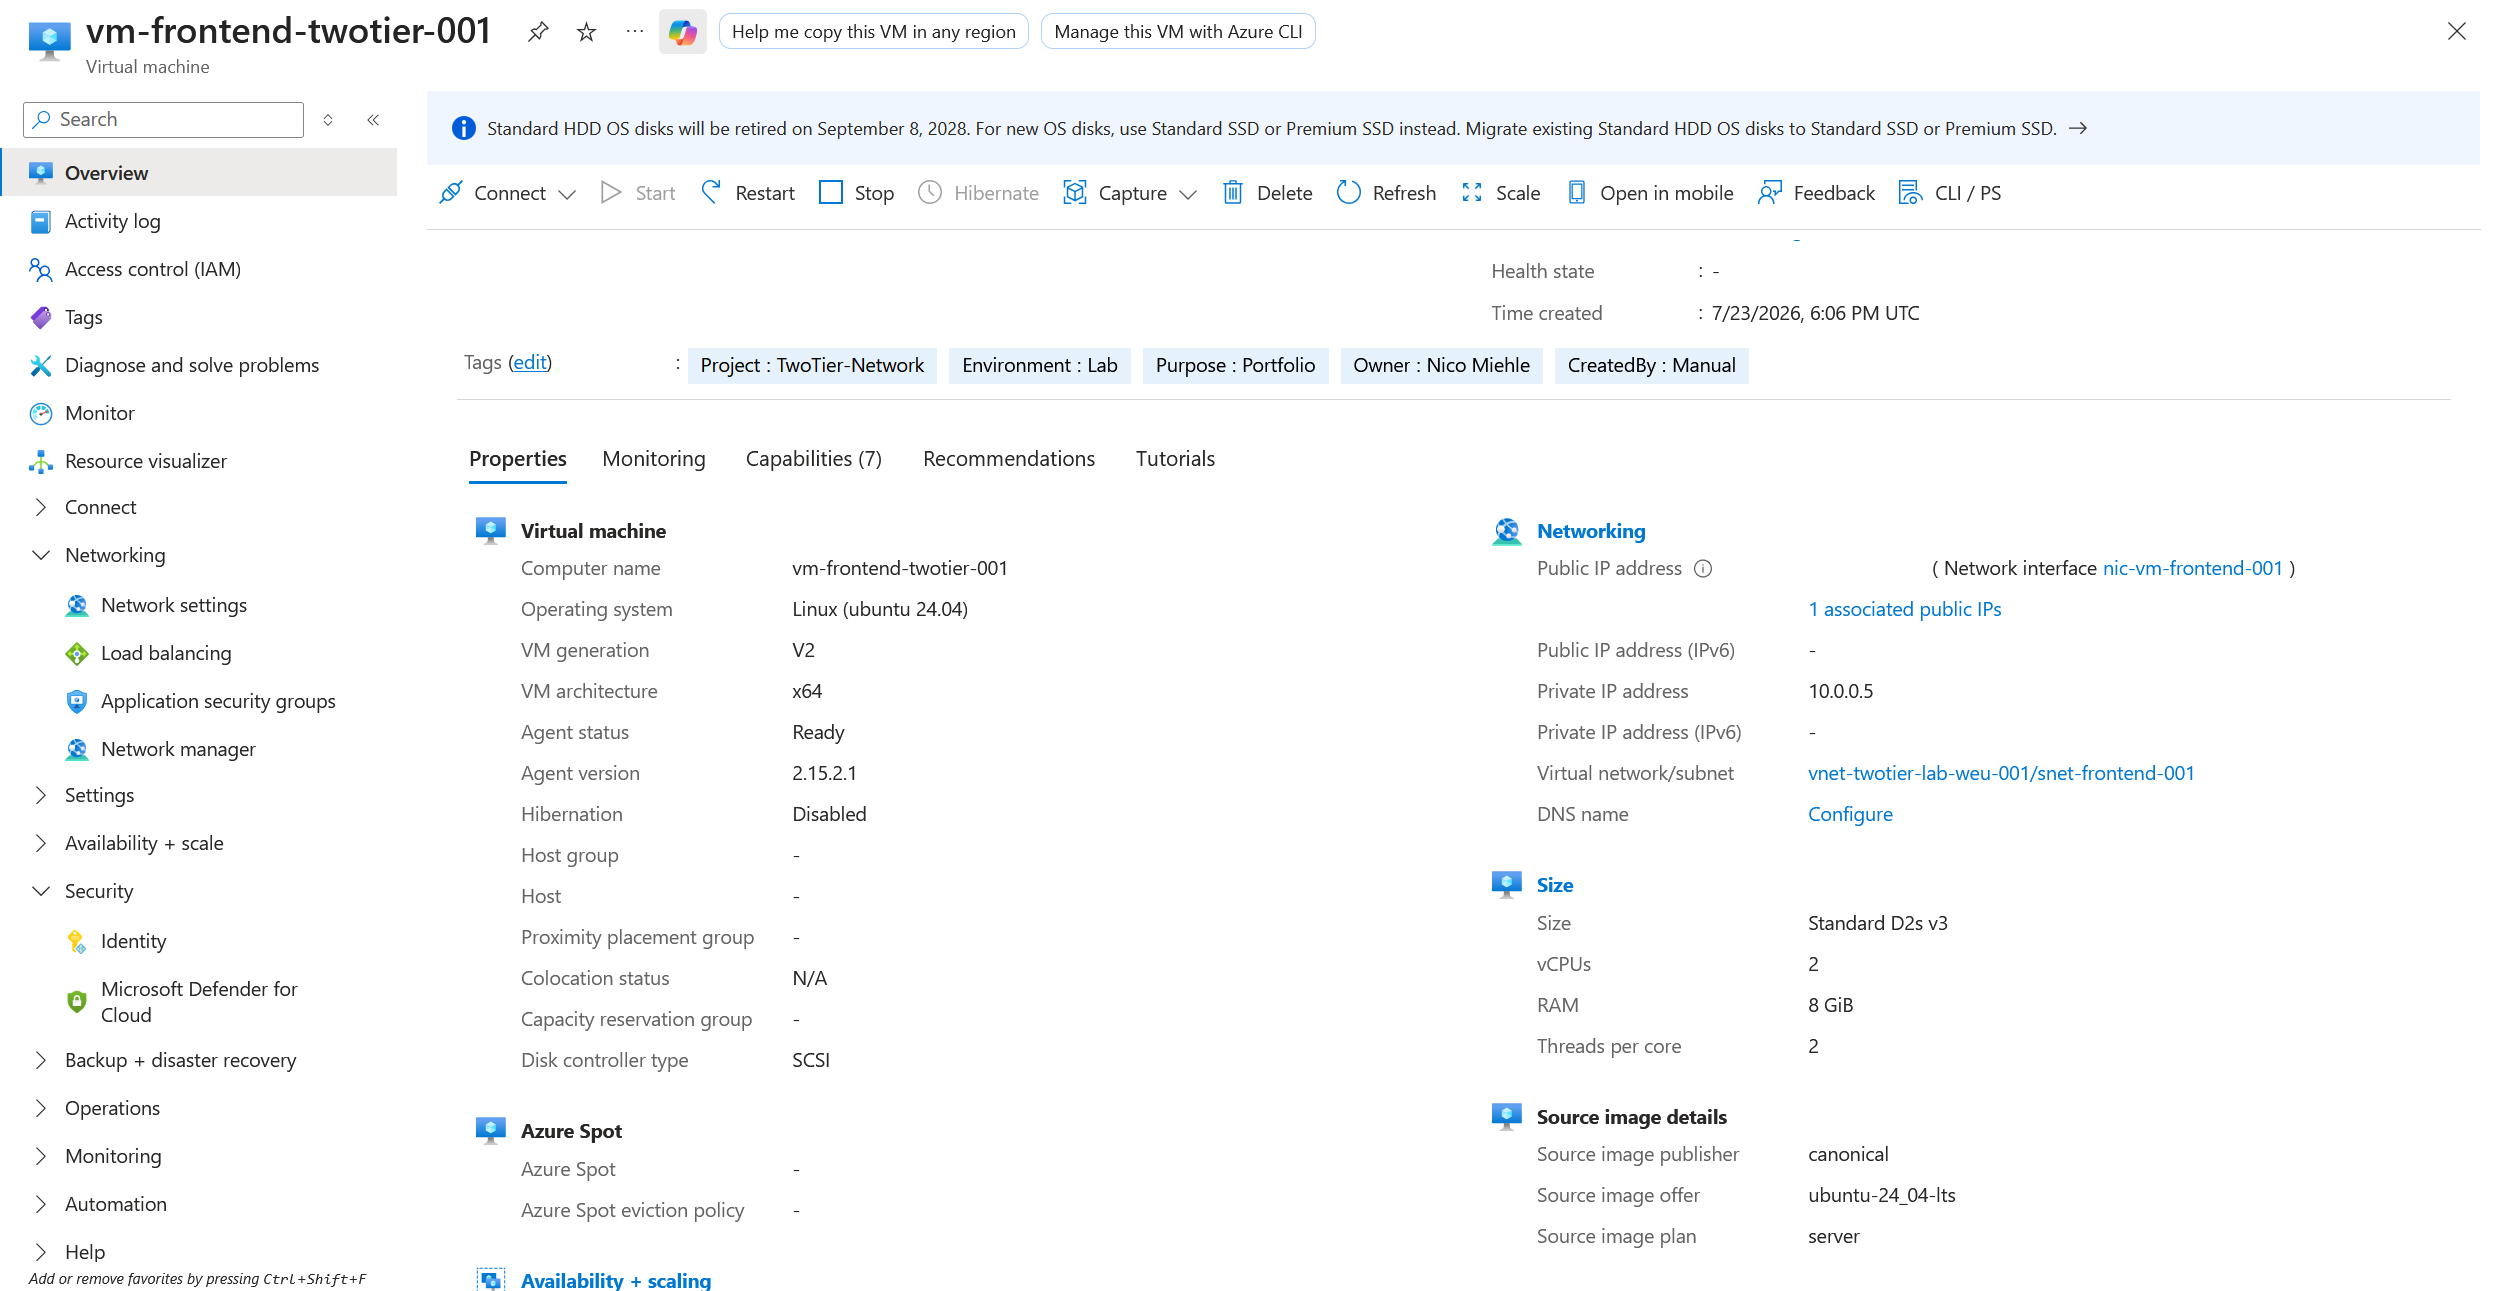Collapse the Security section in sidebar
Image resolution: width=2502 pixels, height=1291 pixels.
click(x=41, y=892)
